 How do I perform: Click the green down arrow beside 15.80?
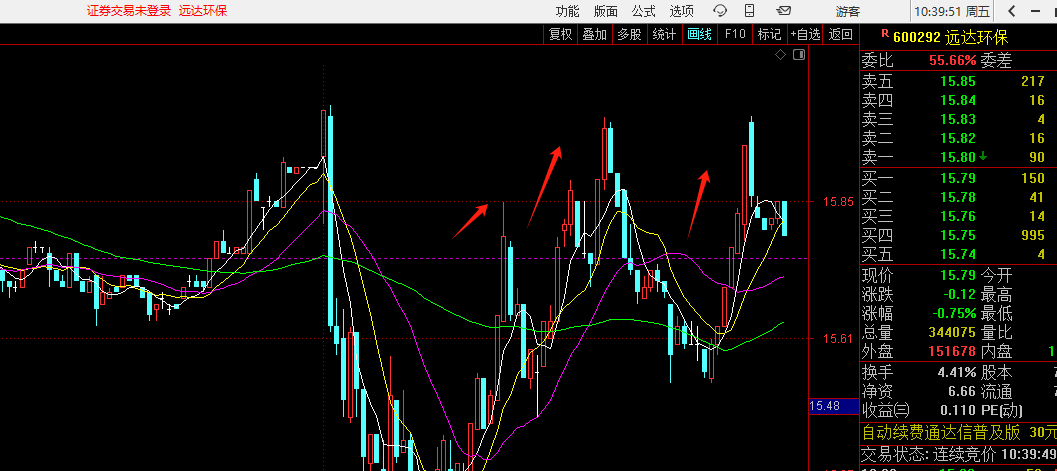coord(984,157)
